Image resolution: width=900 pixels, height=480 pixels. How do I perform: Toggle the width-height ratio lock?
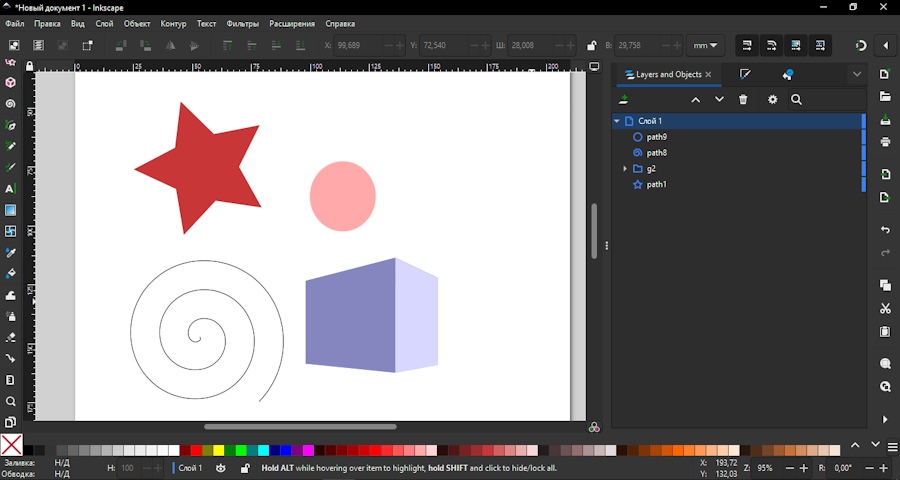pyautogui.click(x=592, y=46)
